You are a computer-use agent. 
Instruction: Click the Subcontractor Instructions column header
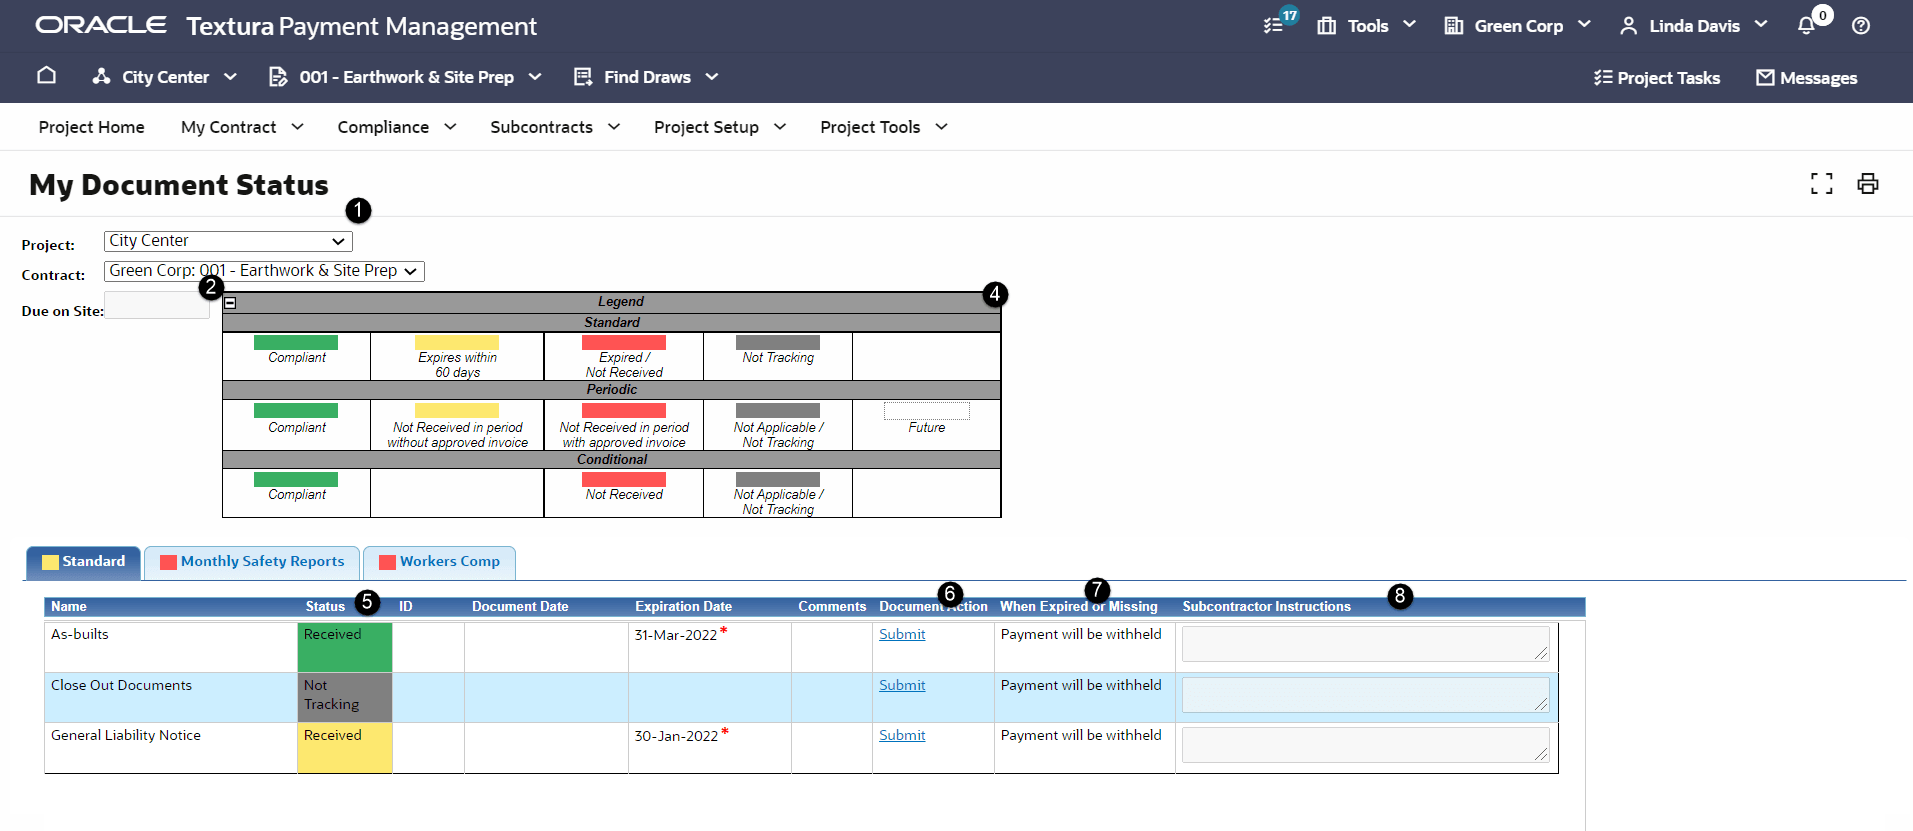pos(1267,606)
